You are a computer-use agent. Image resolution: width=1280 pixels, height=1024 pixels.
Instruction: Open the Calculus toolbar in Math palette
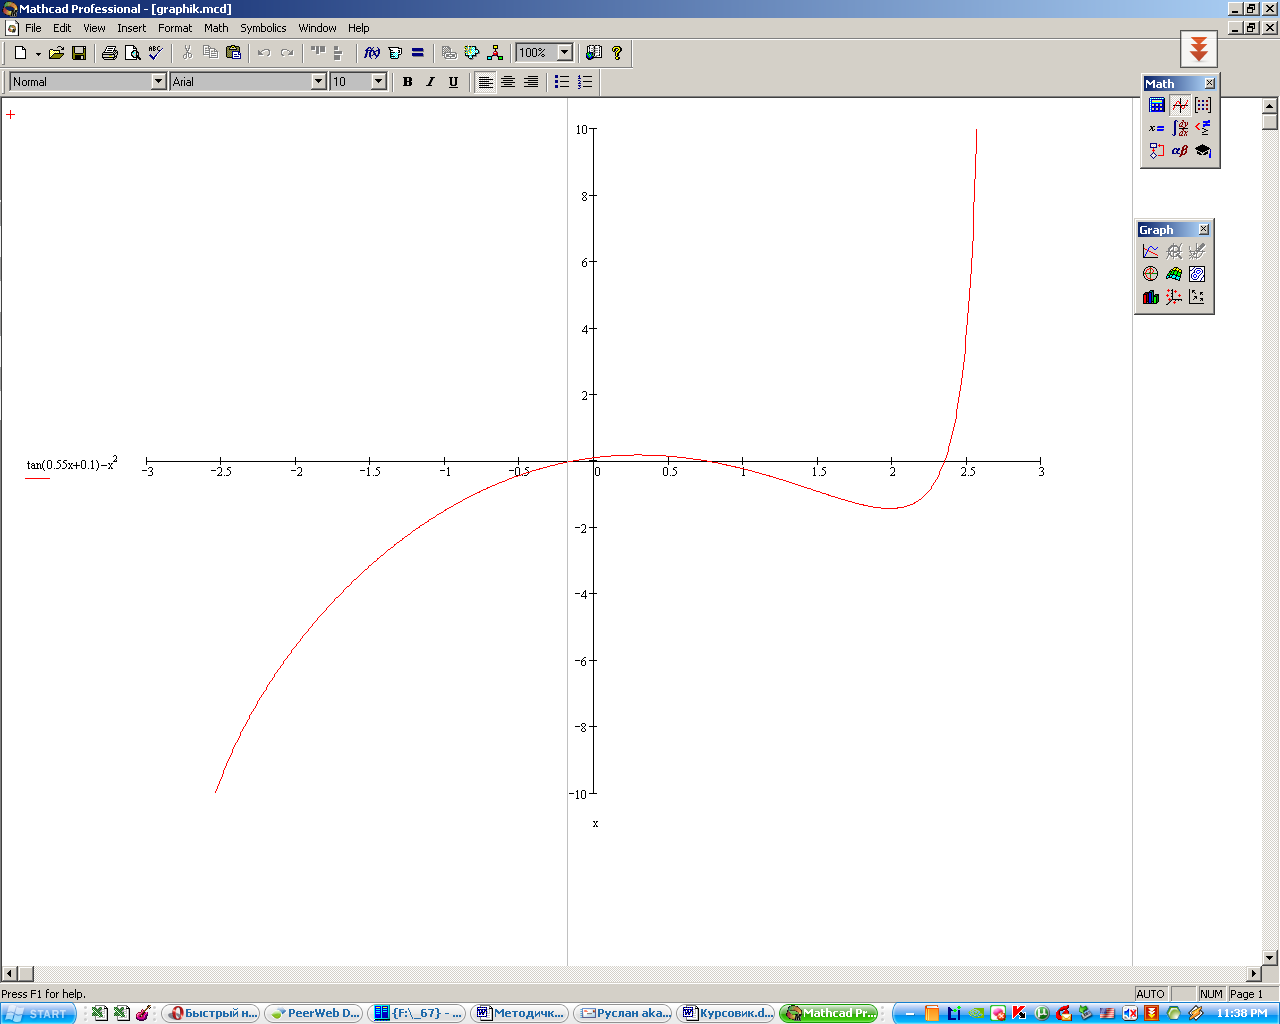(x=1180, y=128)
